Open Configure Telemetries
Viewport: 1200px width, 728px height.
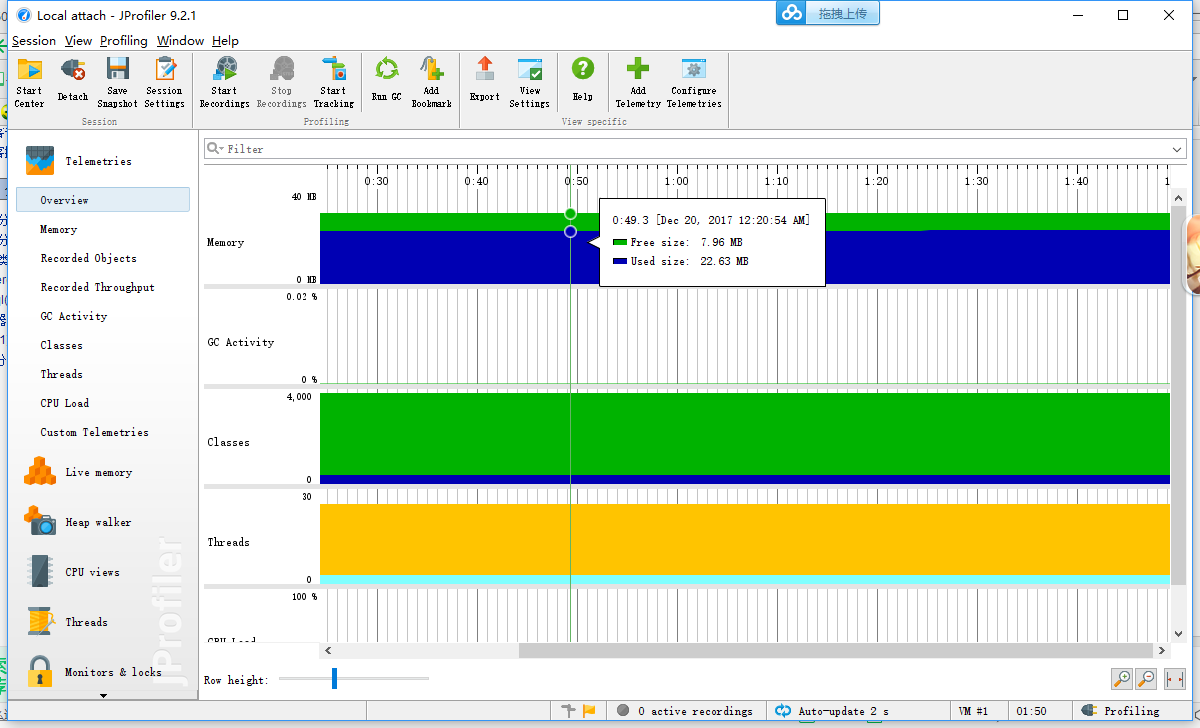coord(694,82)
